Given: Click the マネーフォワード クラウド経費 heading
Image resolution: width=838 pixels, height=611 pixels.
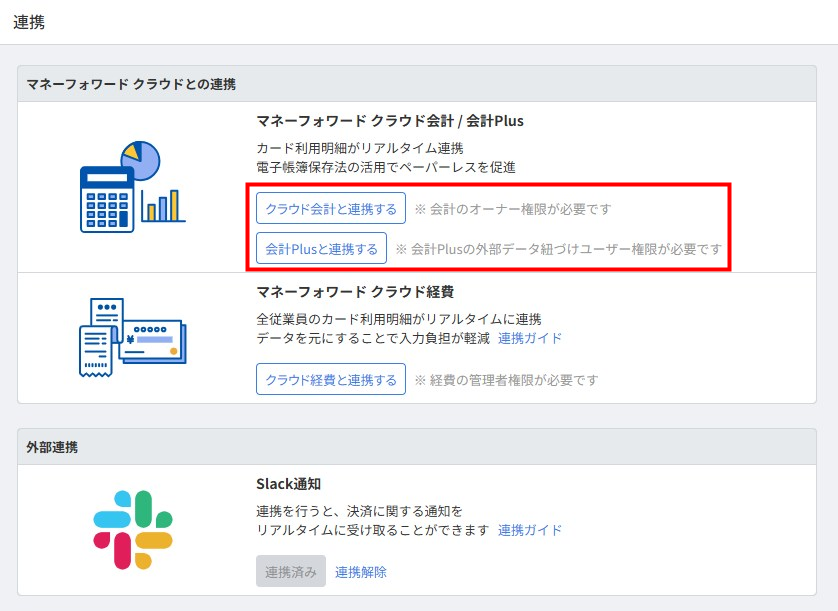Looking at the screenshot, I should tap(356, 292).
